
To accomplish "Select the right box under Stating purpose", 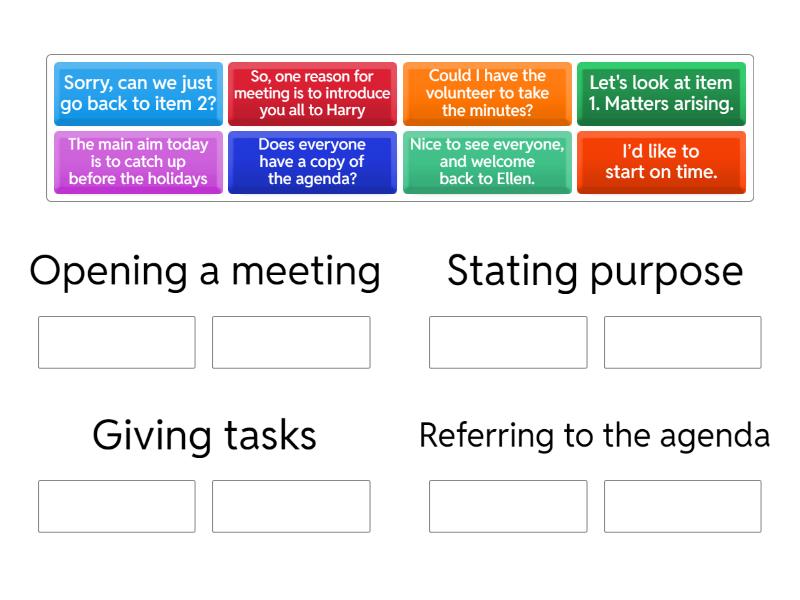I will click(x=682, y=342).
